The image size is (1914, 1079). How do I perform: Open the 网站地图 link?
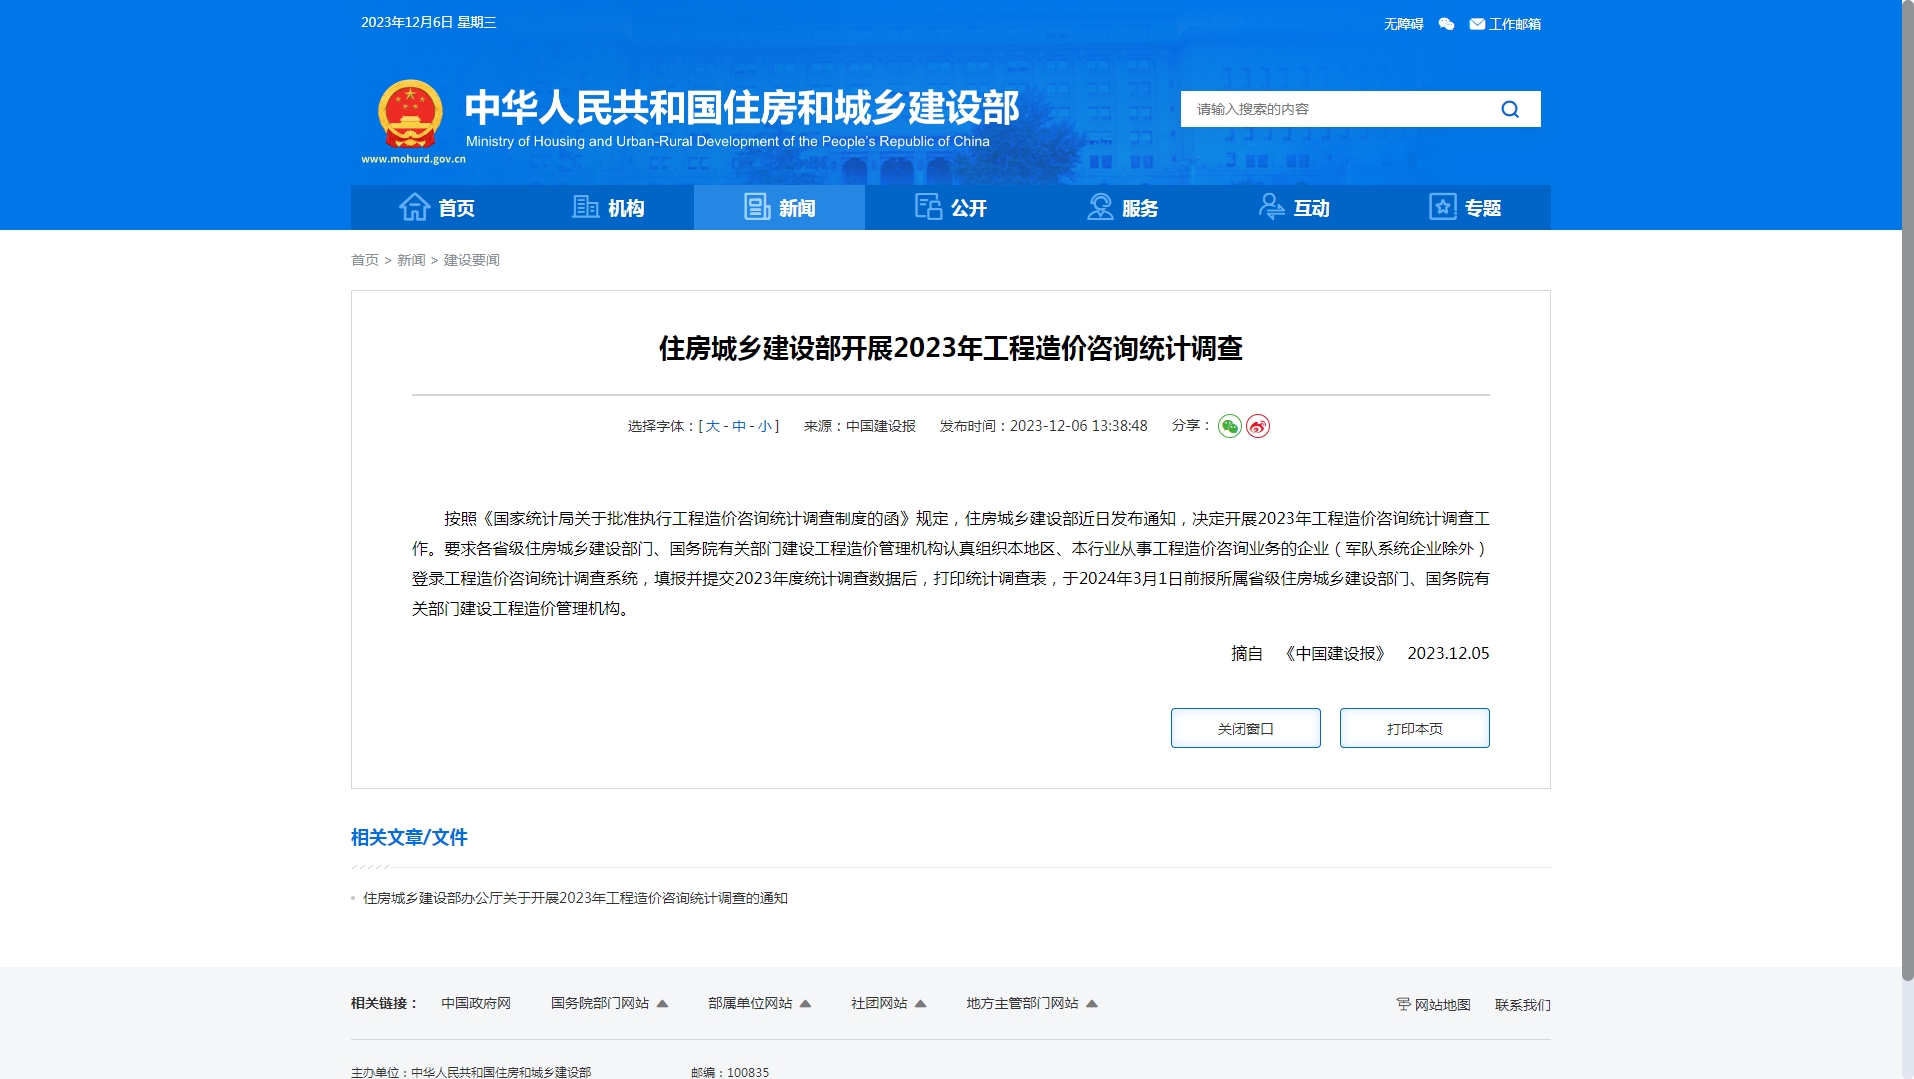point(1442,1005)
